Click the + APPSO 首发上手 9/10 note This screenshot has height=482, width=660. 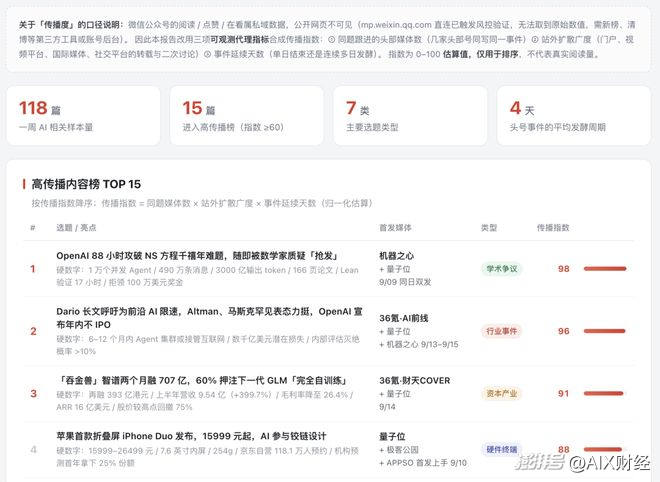[423, 463]
